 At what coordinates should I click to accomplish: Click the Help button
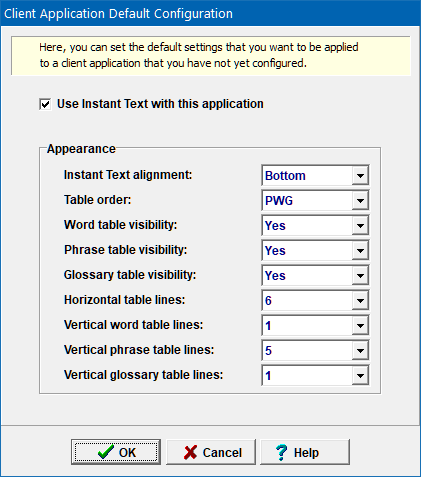(x=305, y=452)
